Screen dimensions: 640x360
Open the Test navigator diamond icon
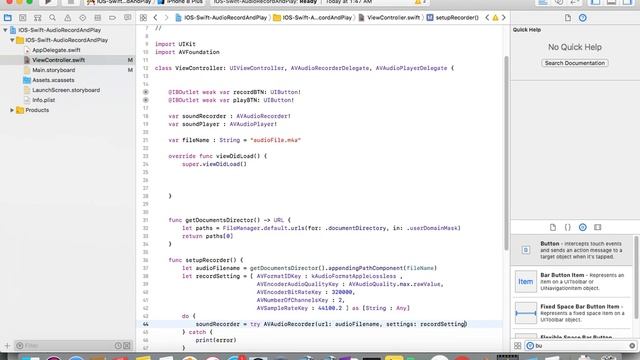[82, 18]
